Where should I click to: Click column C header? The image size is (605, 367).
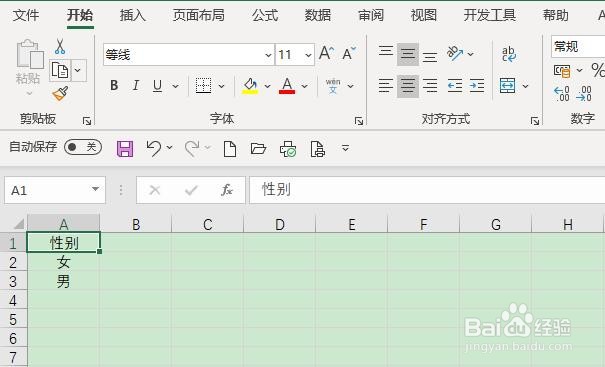coord(208,224)
